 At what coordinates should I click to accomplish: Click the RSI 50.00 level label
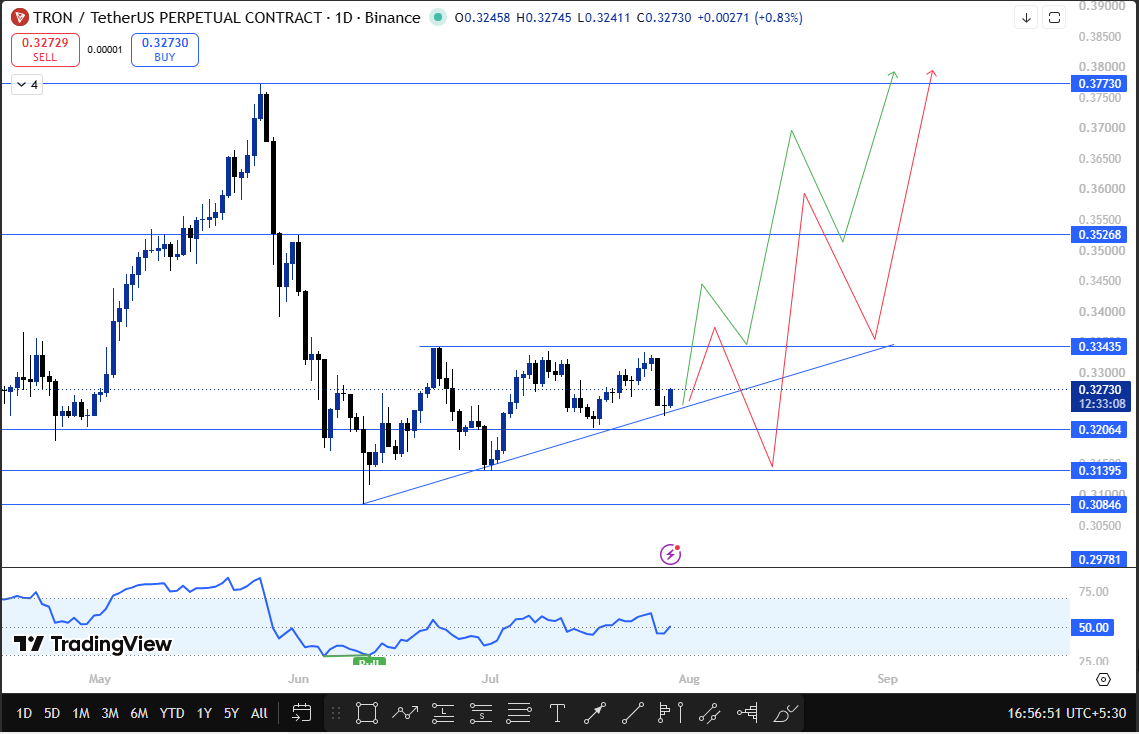(x=1093, y=627)
